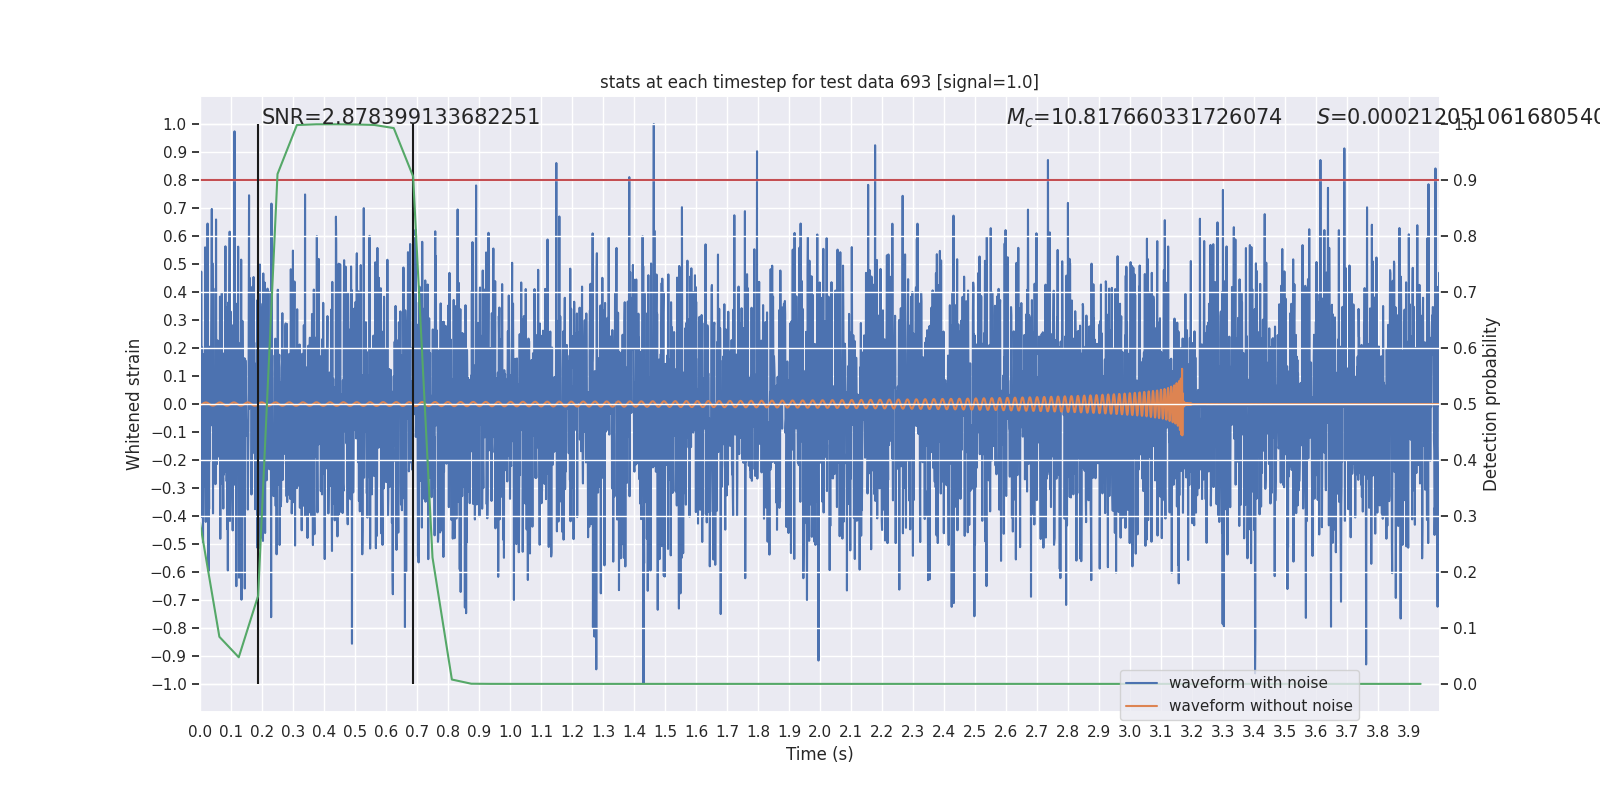Click the −1.0 tick on the whitened strain axis
This screenshot has height=800, width=1600.
click(169, 684)
